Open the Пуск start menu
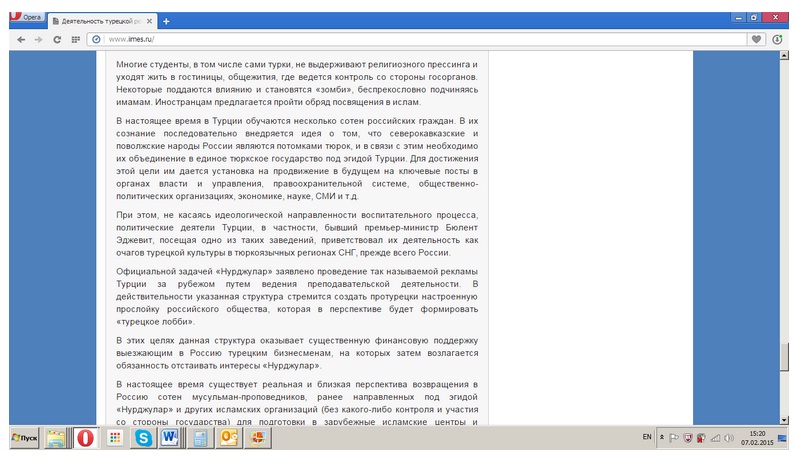798x465 pixels. coord(24,438)
